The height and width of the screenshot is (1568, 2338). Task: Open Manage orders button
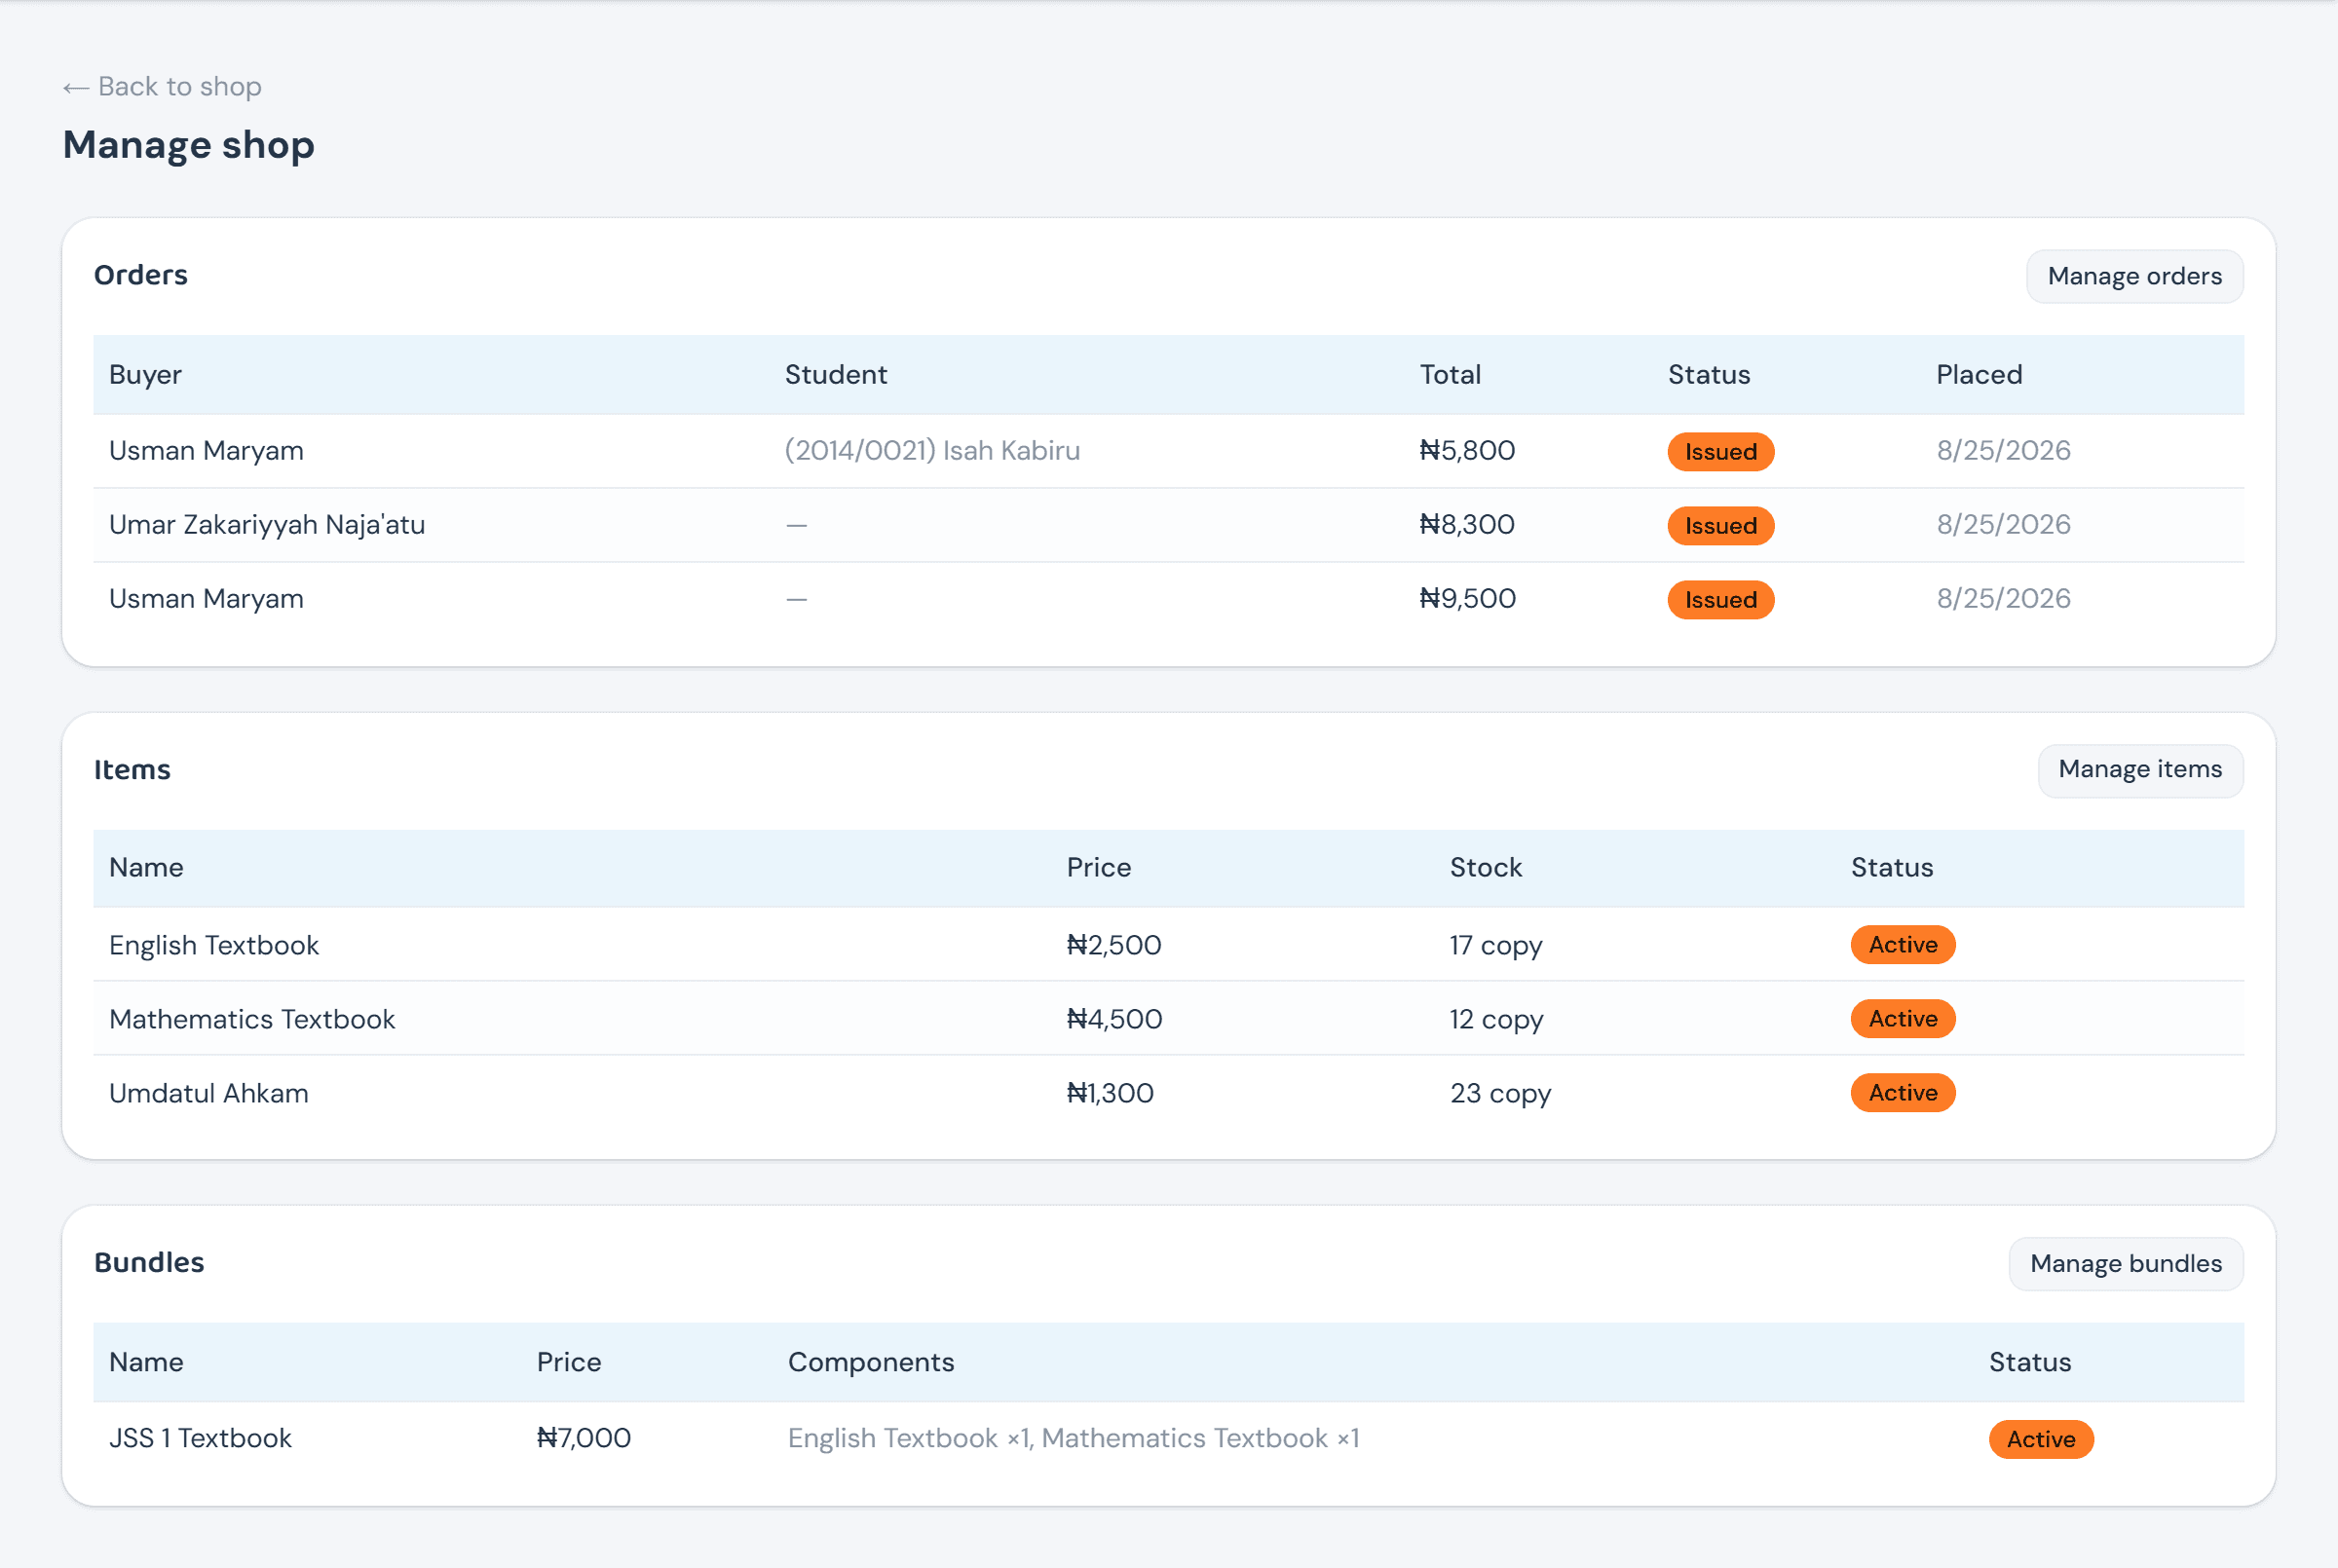(x=2134, y=276)
